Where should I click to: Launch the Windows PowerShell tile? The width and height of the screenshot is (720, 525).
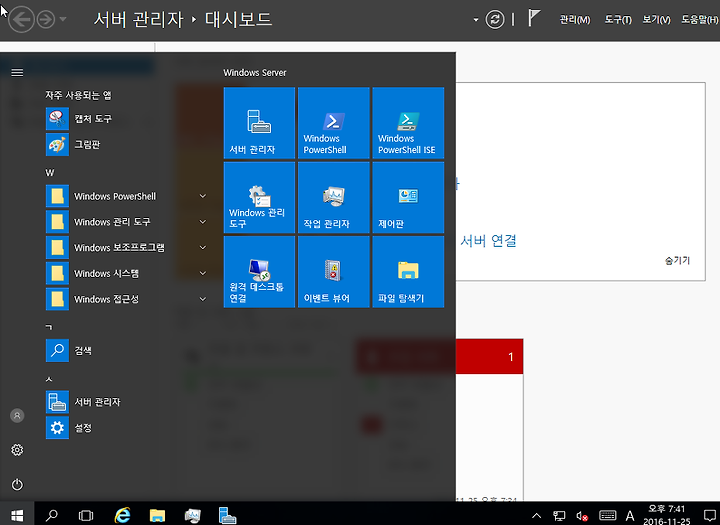click(x=333, y=123)
